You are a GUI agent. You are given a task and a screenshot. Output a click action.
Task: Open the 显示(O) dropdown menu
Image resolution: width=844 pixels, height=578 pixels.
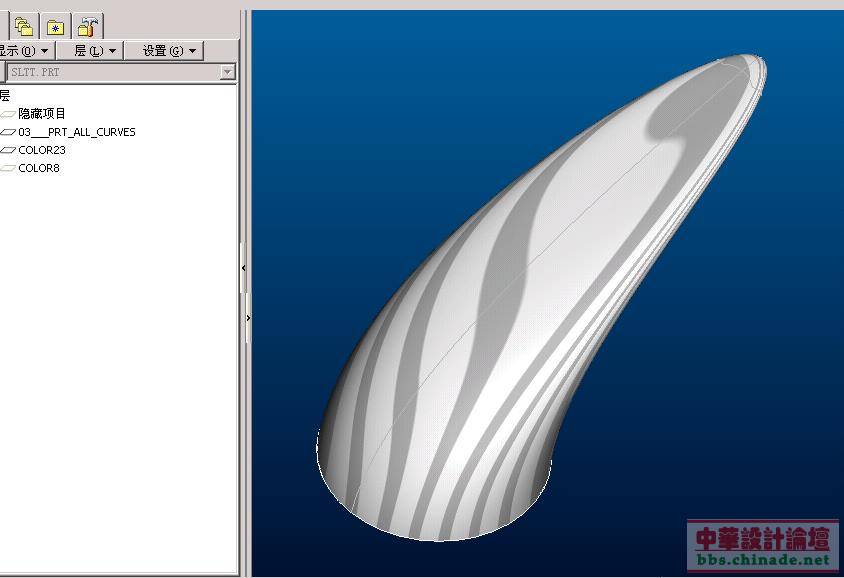point(22,50)
